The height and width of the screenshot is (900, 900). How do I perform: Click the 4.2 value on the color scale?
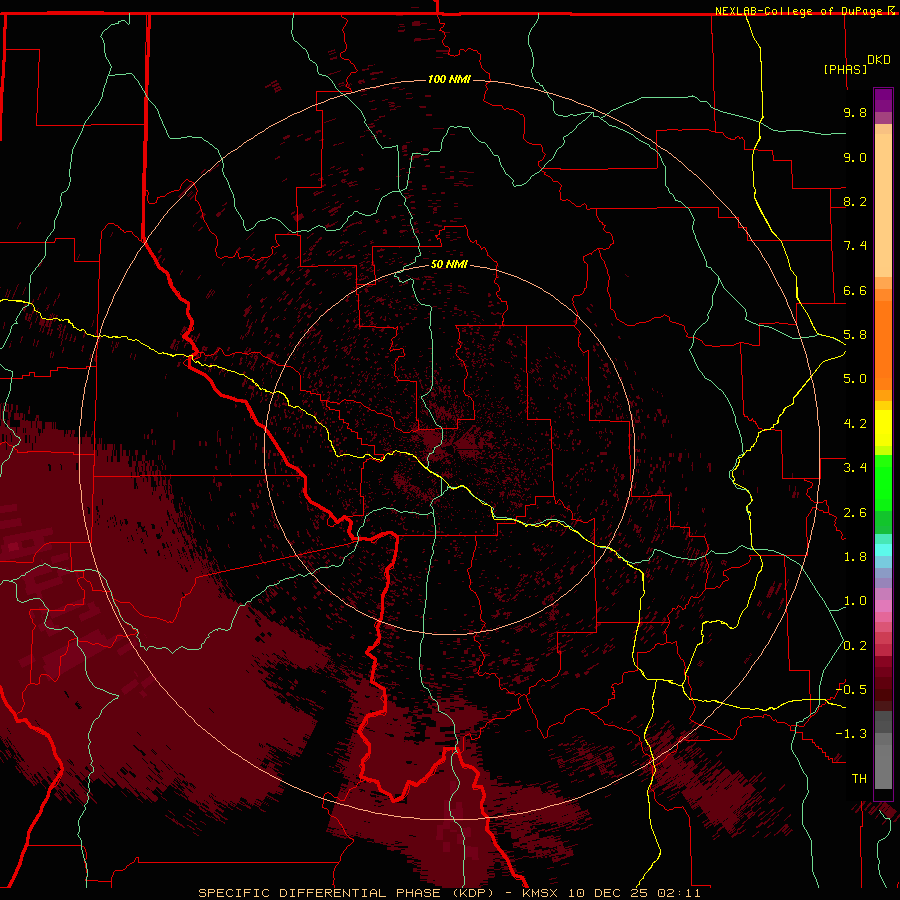pos(855,424)
